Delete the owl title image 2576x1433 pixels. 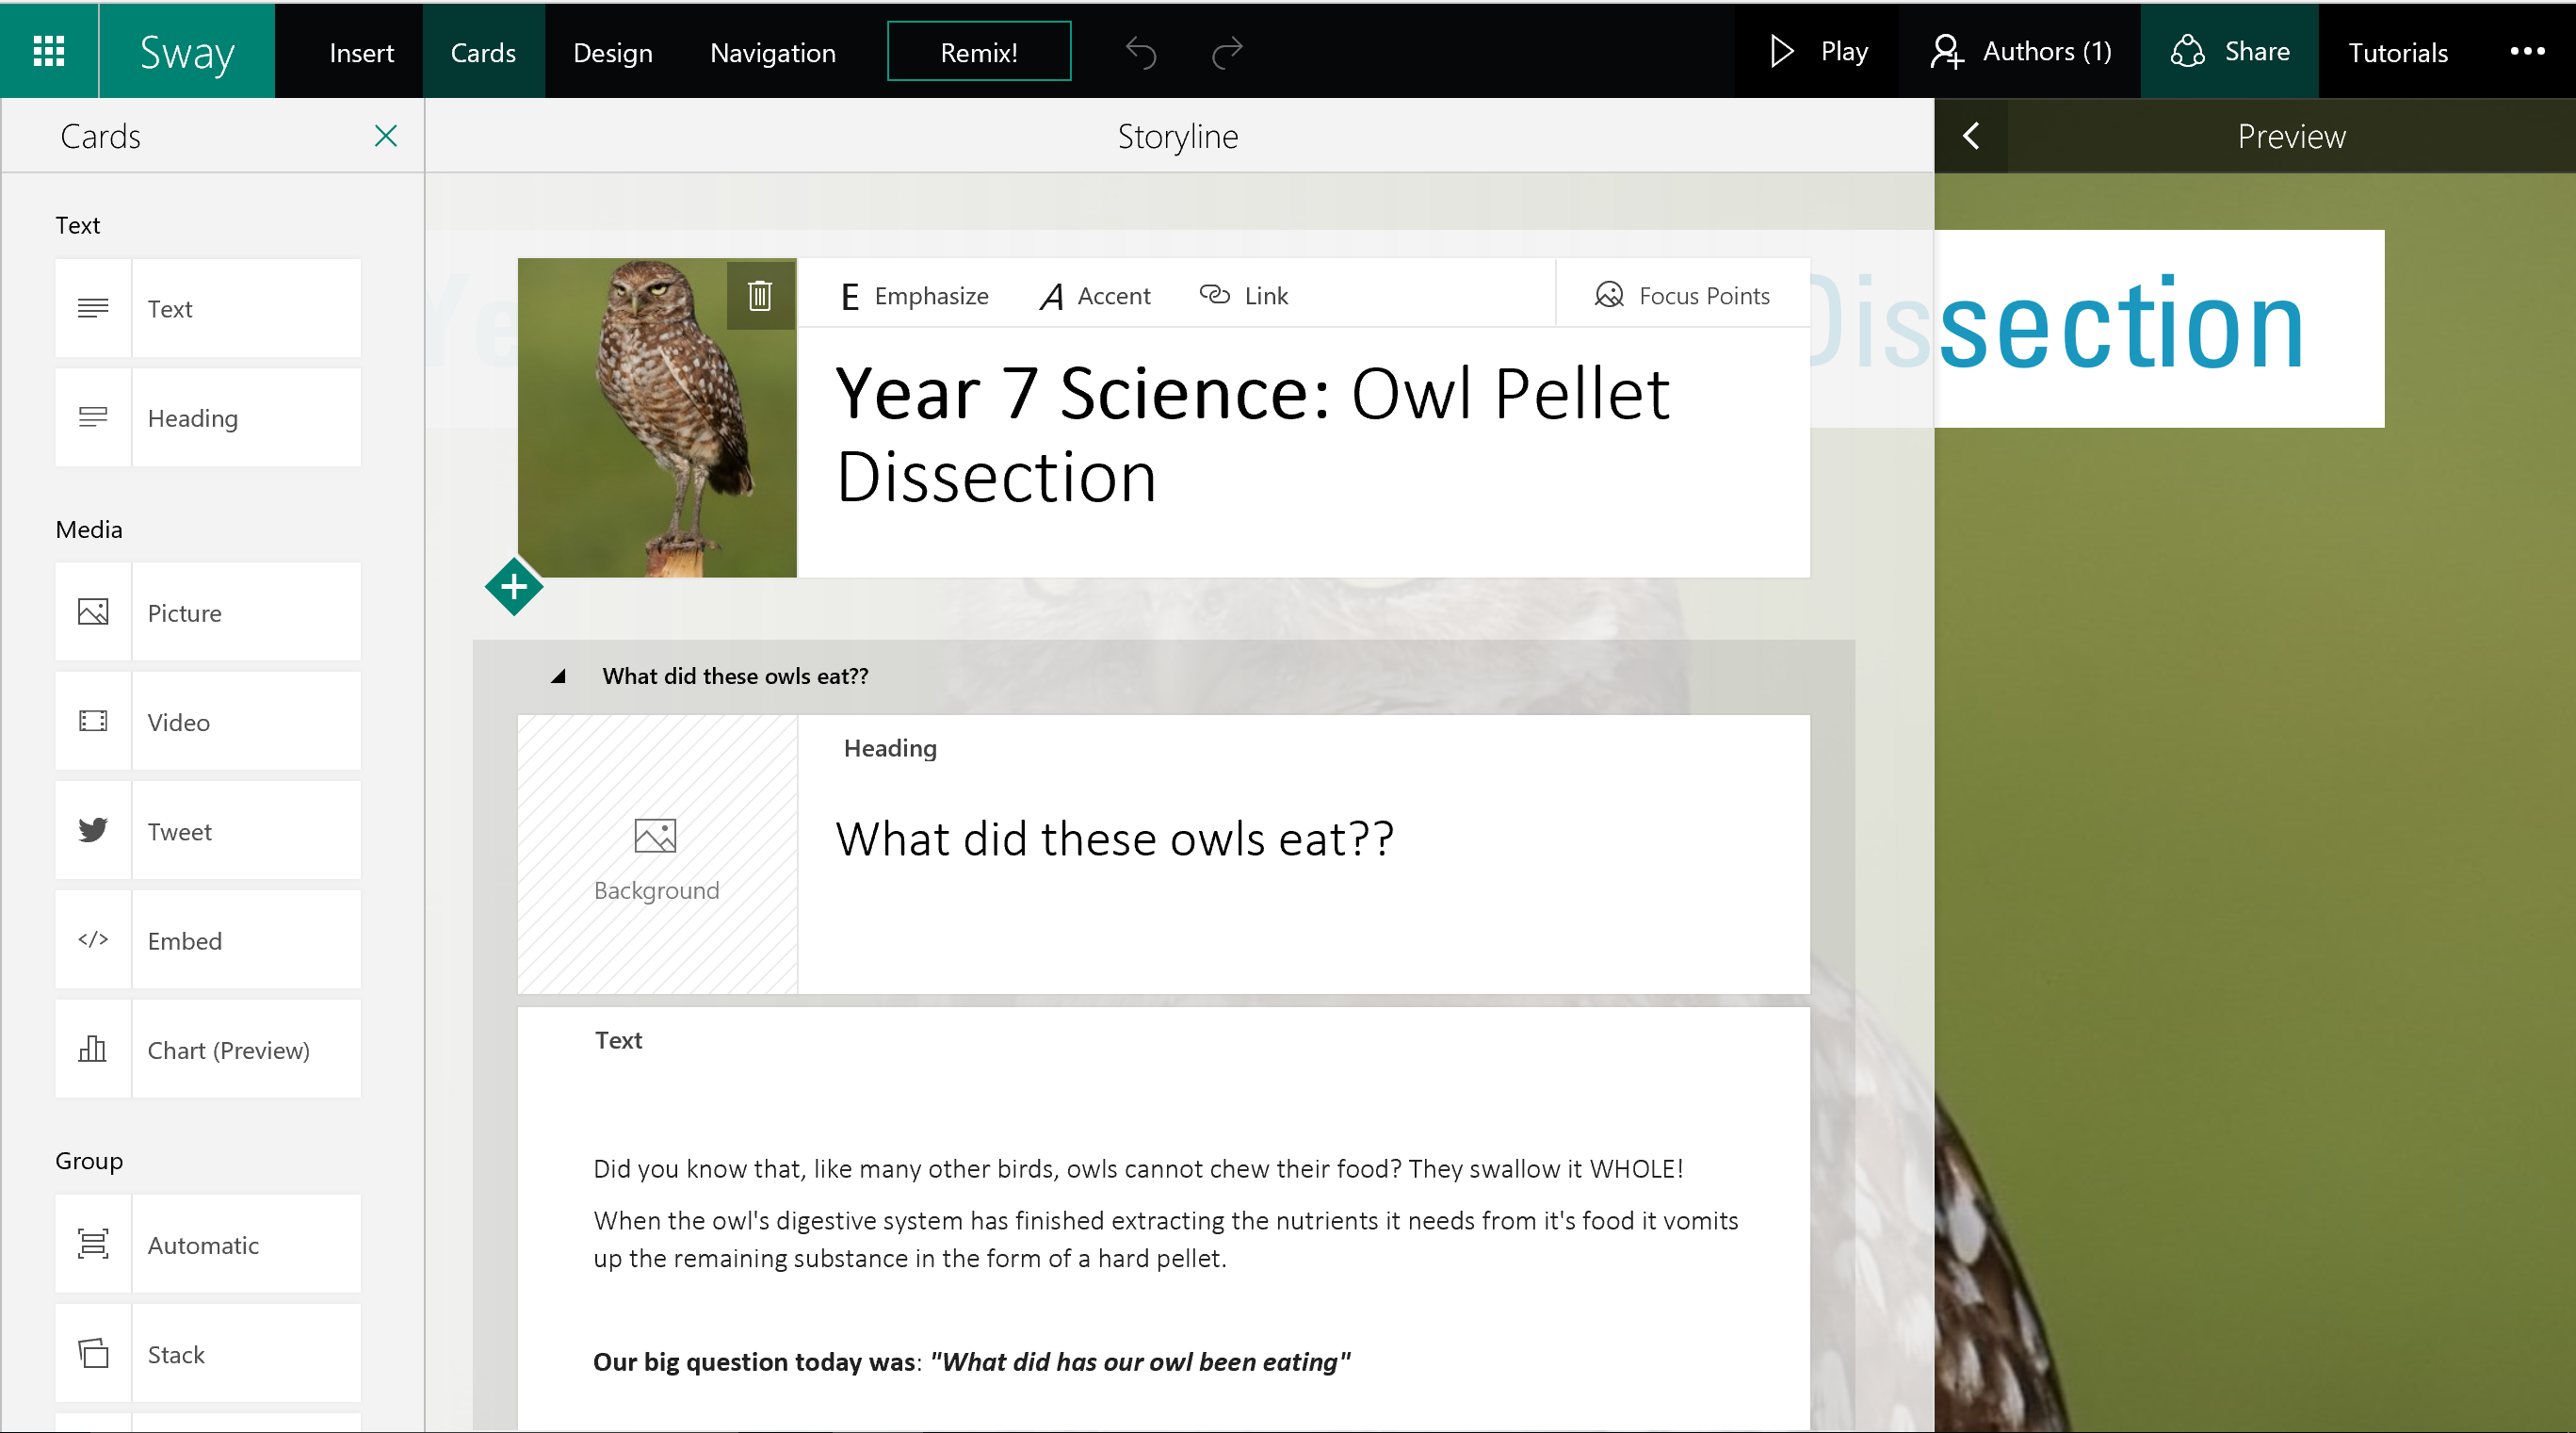click(x=760, y=295)
